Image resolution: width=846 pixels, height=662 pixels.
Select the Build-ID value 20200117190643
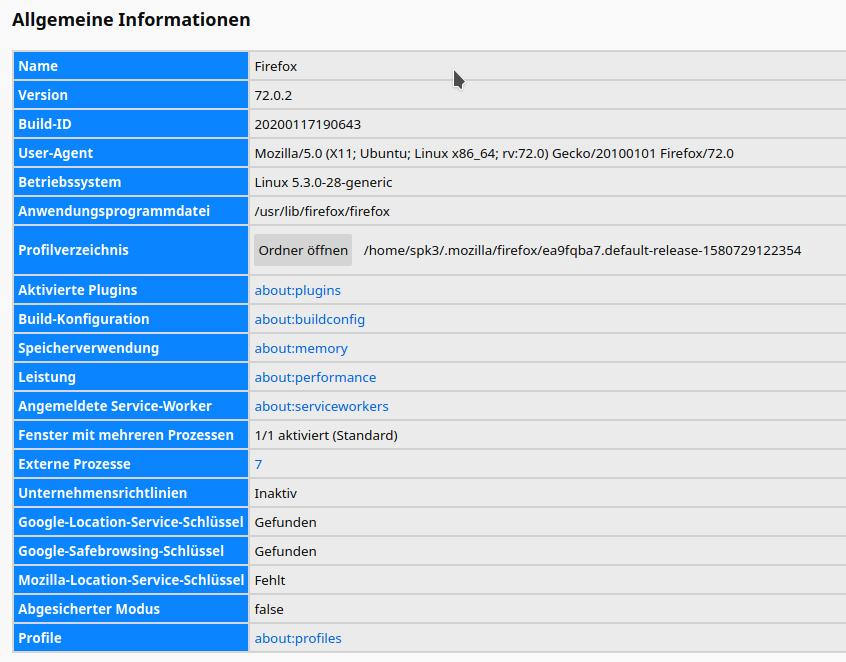pyautogui.click(x=308, y=125)
